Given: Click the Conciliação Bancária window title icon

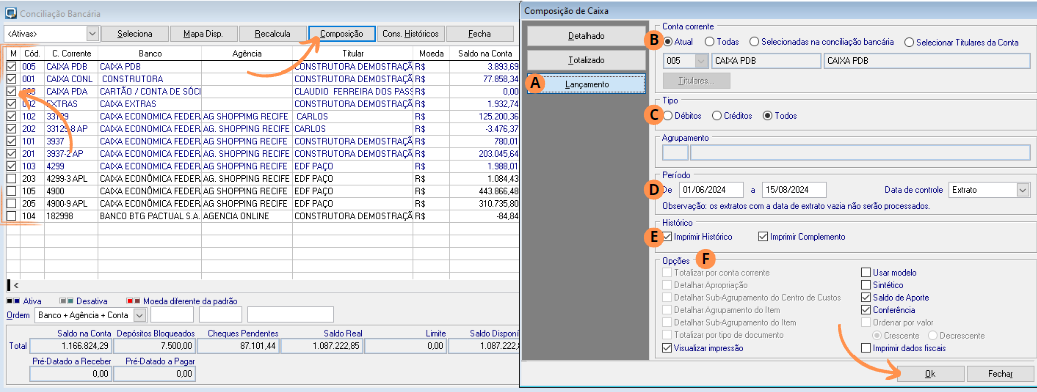Looking at the screenshot, I should [x=11, y=13].
